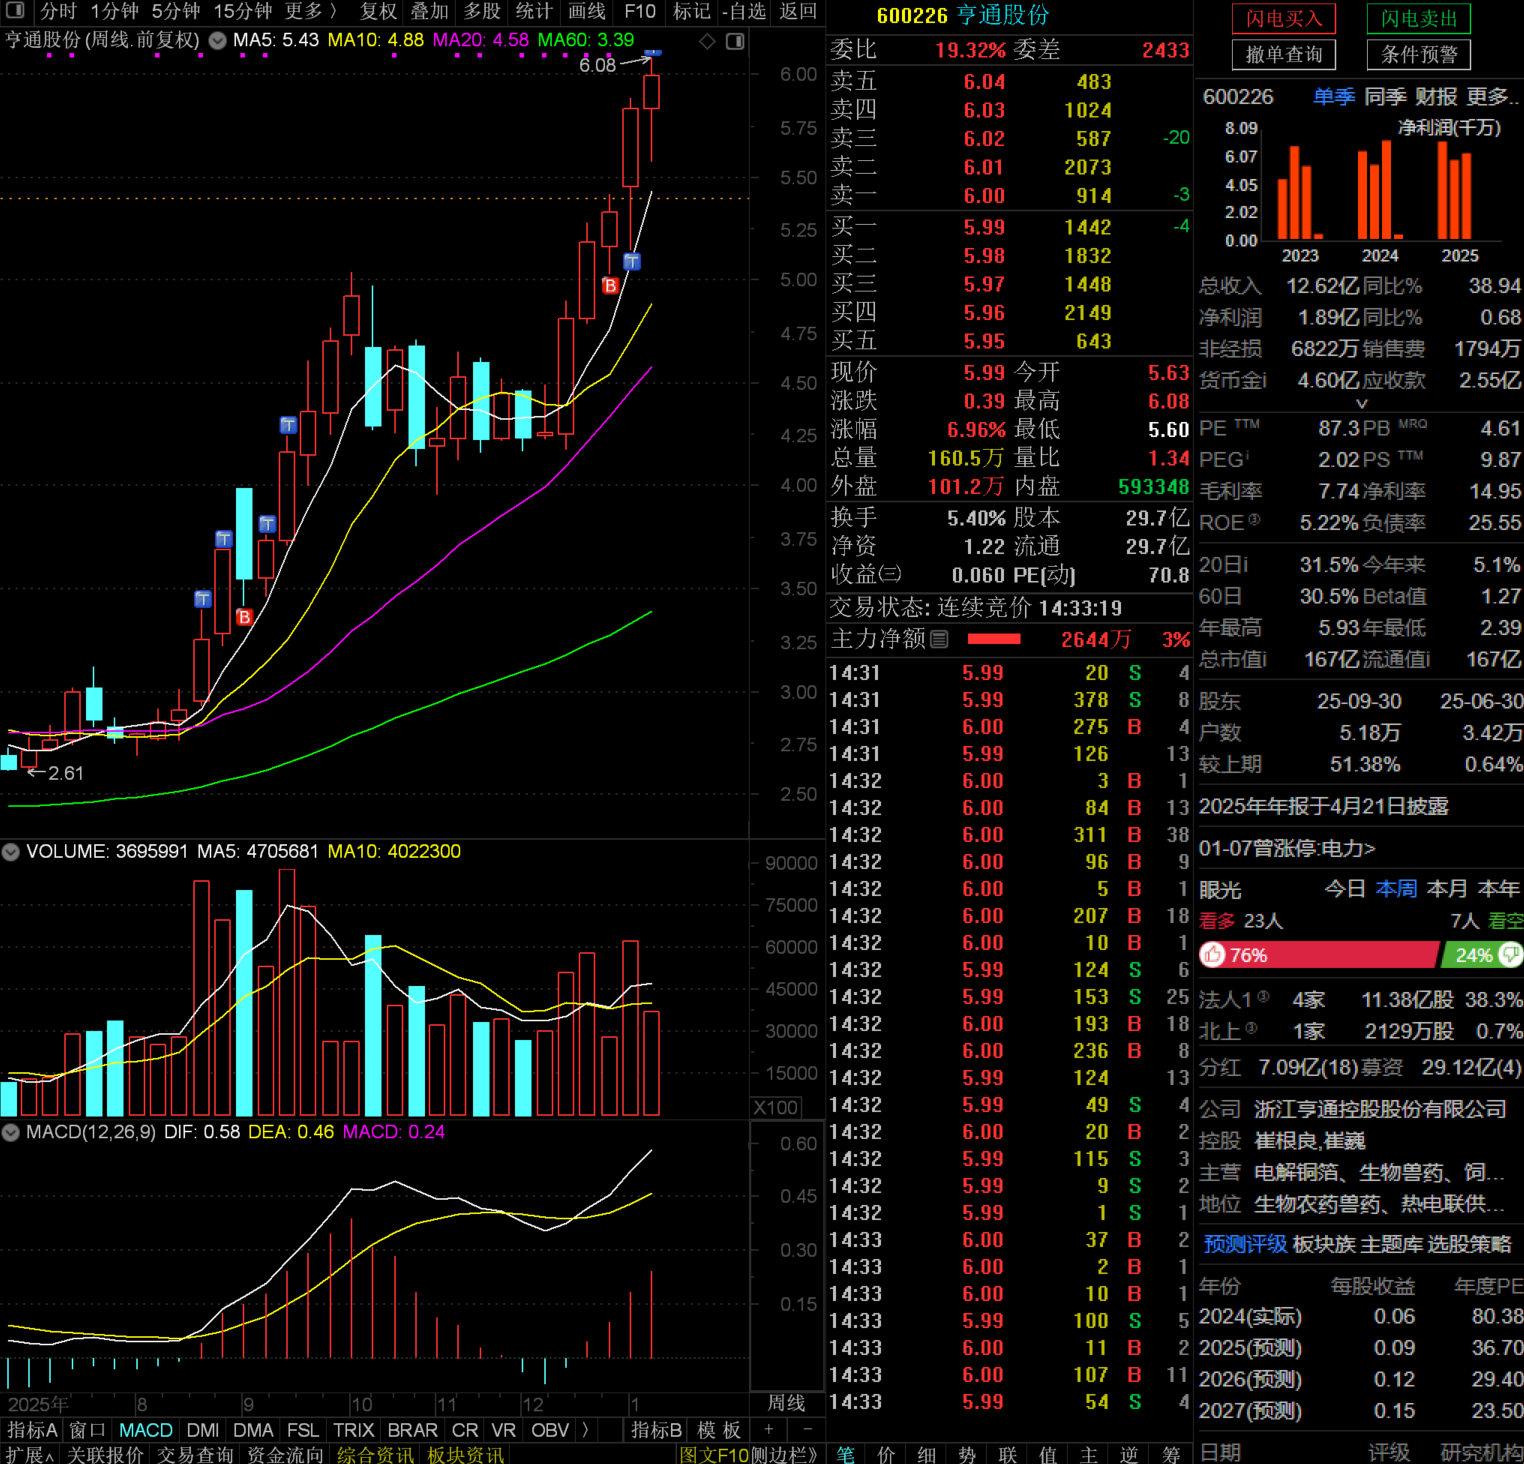The width and height of the screenshot is (1524, 1464).
Task: Click the 闪电卖出 flash sell button
Action: (1419, 19)
